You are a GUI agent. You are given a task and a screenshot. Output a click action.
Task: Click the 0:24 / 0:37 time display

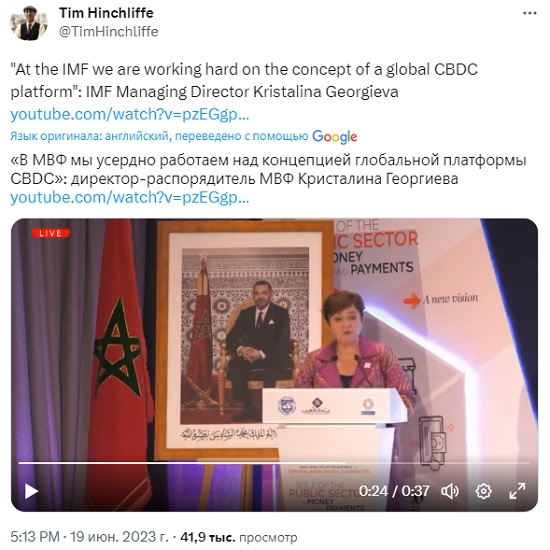[x=394, y=491]
